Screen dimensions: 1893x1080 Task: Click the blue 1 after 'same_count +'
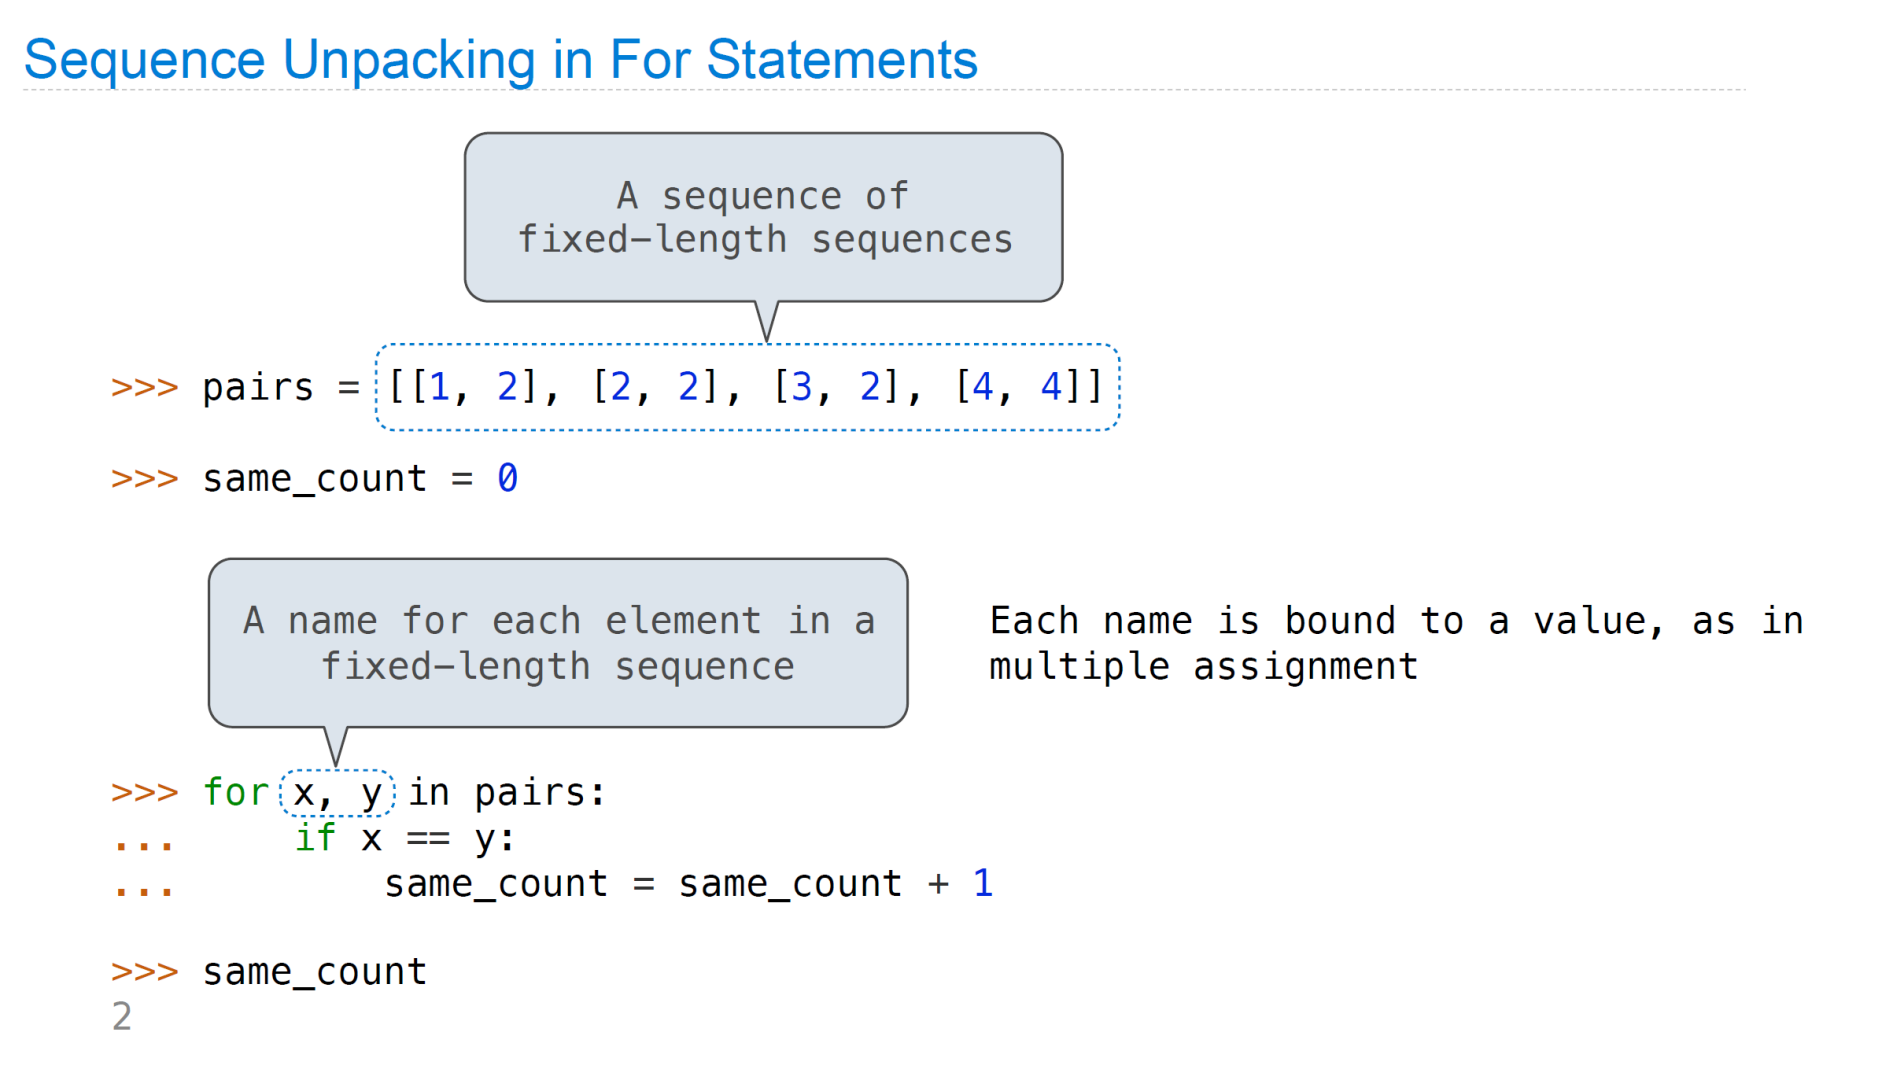click(983, 883)
